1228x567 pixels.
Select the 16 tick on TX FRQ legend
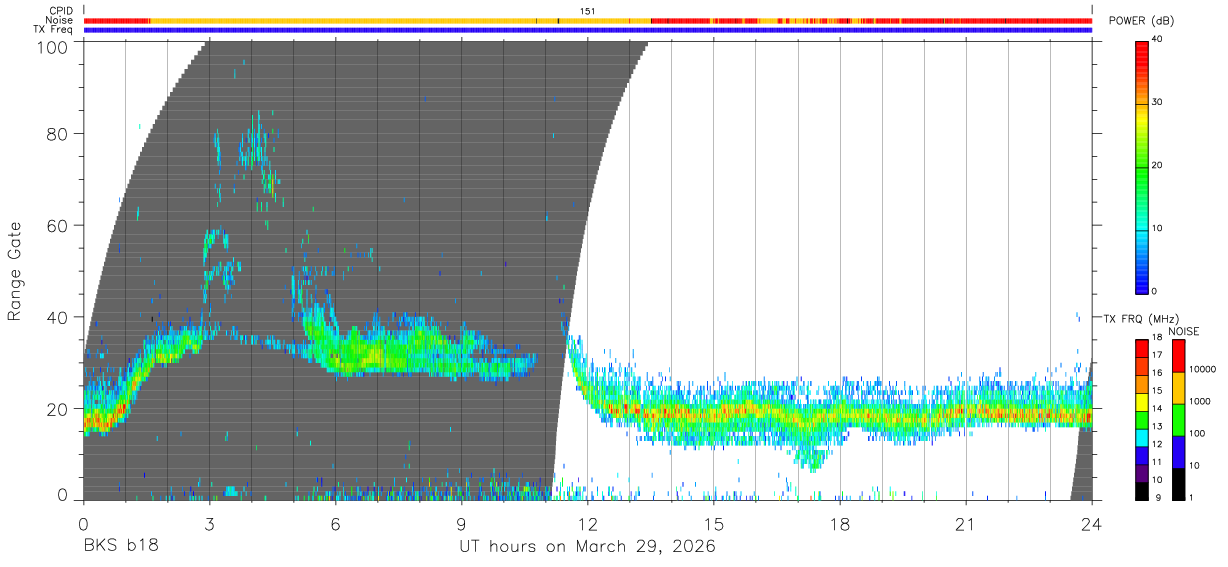[1158, 372]
